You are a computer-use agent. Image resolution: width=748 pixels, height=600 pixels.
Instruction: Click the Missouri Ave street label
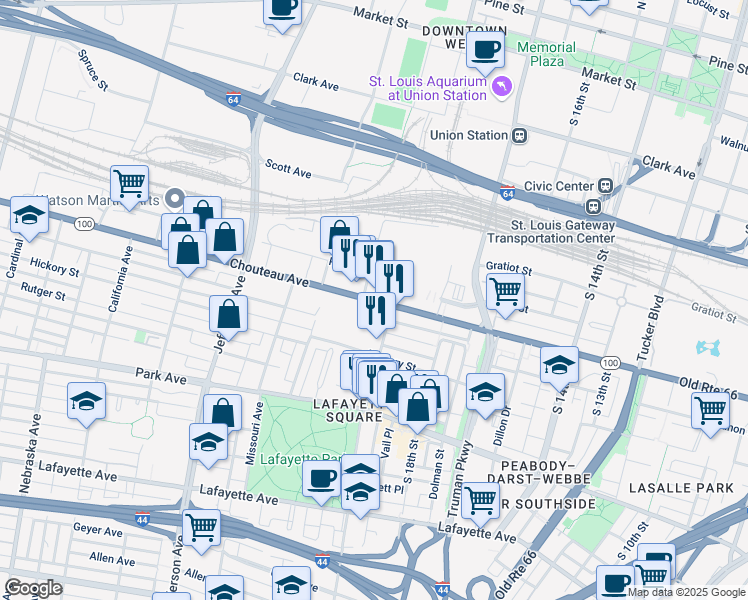[x=254, y=434]
